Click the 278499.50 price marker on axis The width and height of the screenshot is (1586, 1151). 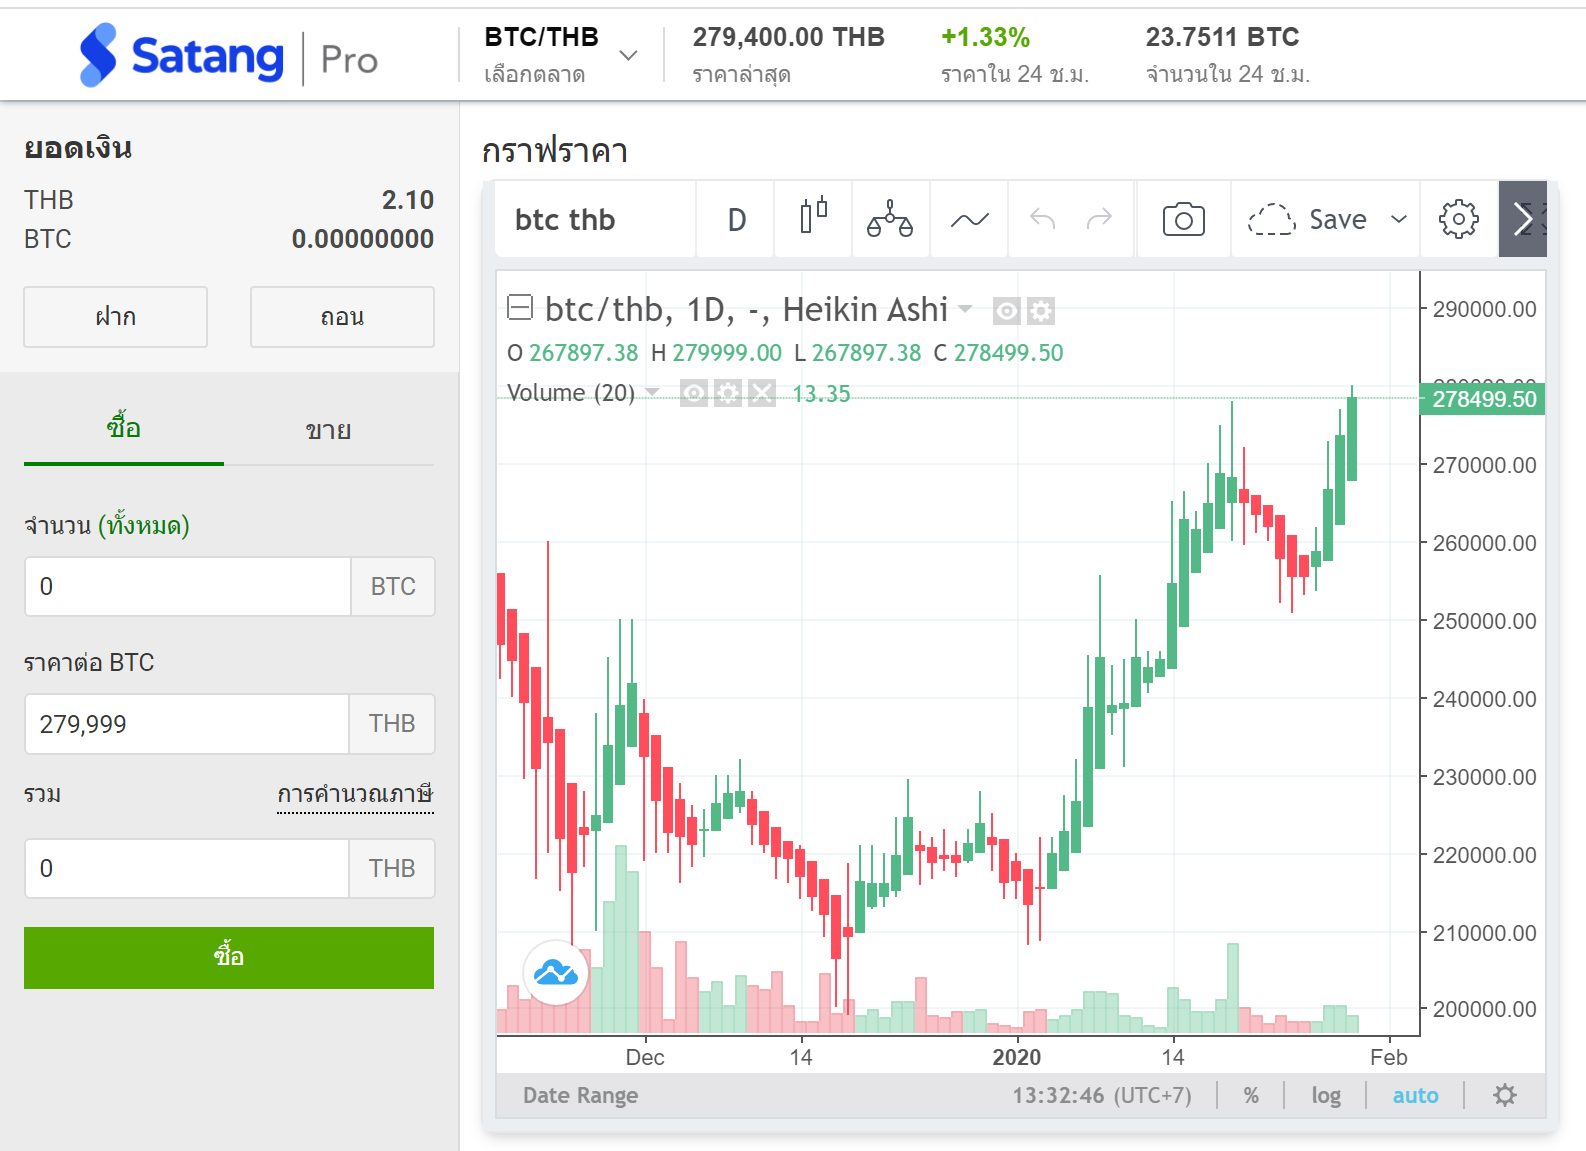click(x=1483, y=399)
